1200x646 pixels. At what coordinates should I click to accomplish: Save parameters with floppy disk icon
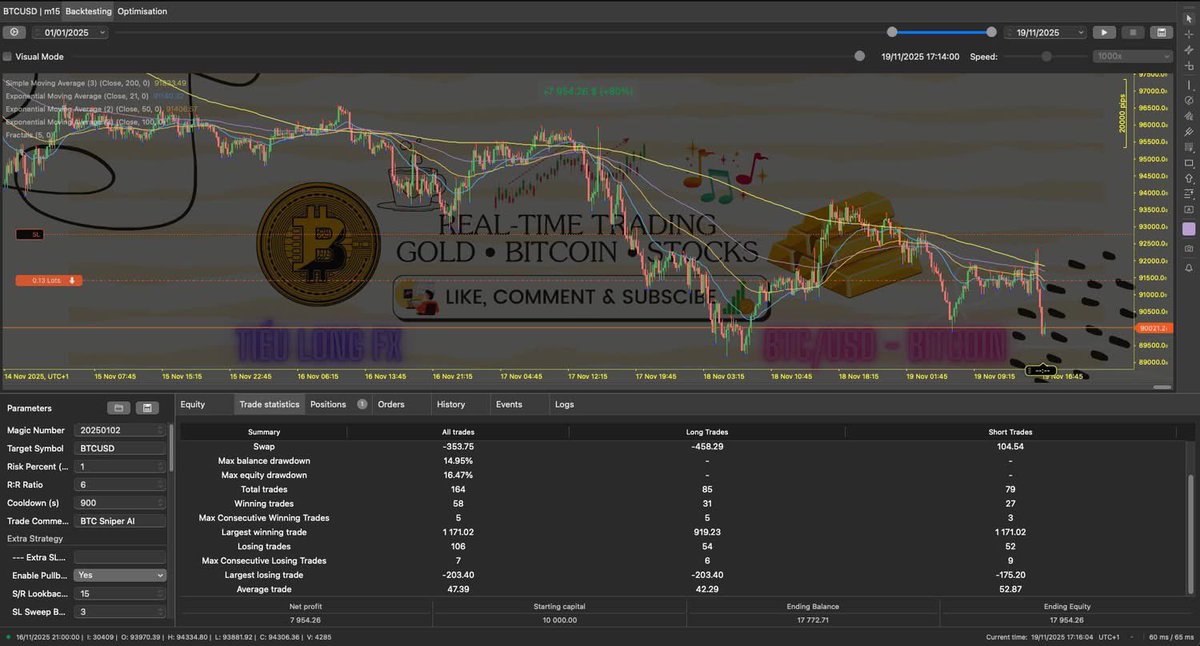tap(147, 408)
